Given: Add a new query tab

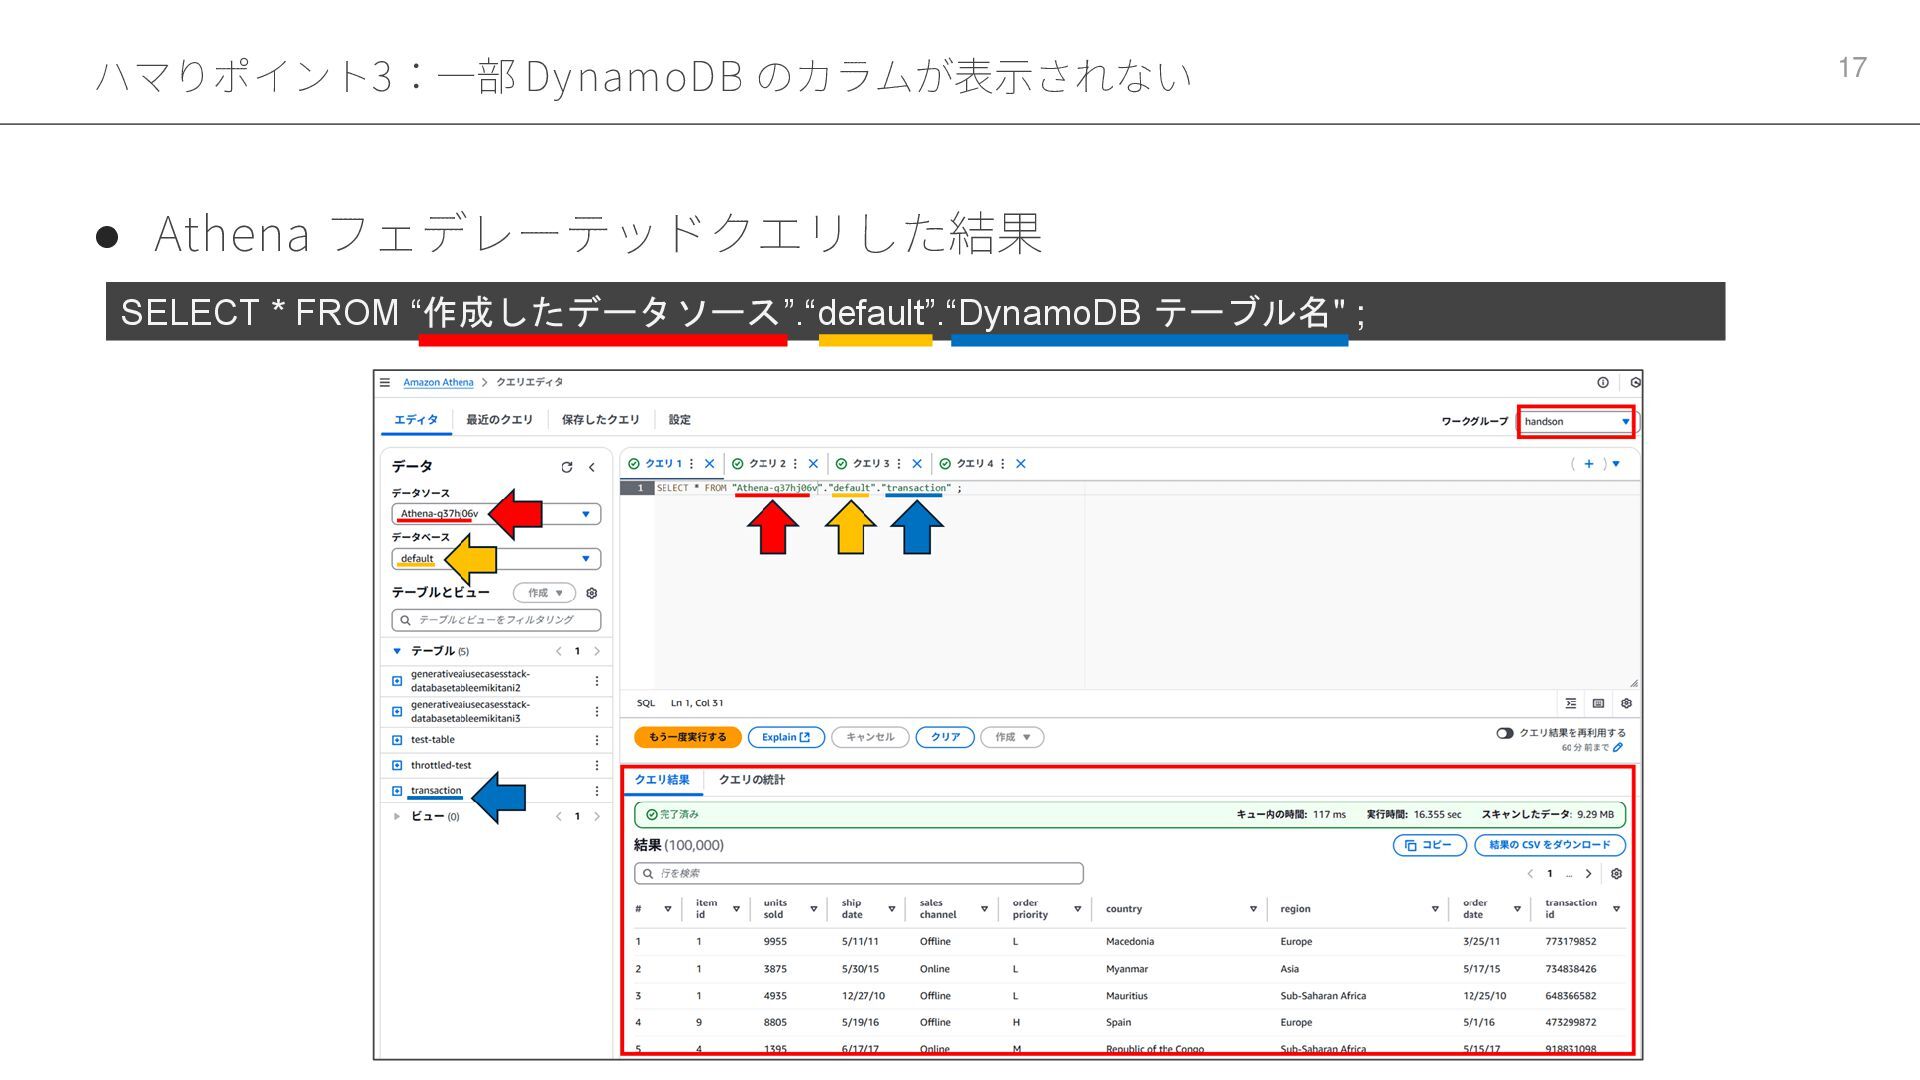Looking at the screenshot, I should [x=1589, y=464].
